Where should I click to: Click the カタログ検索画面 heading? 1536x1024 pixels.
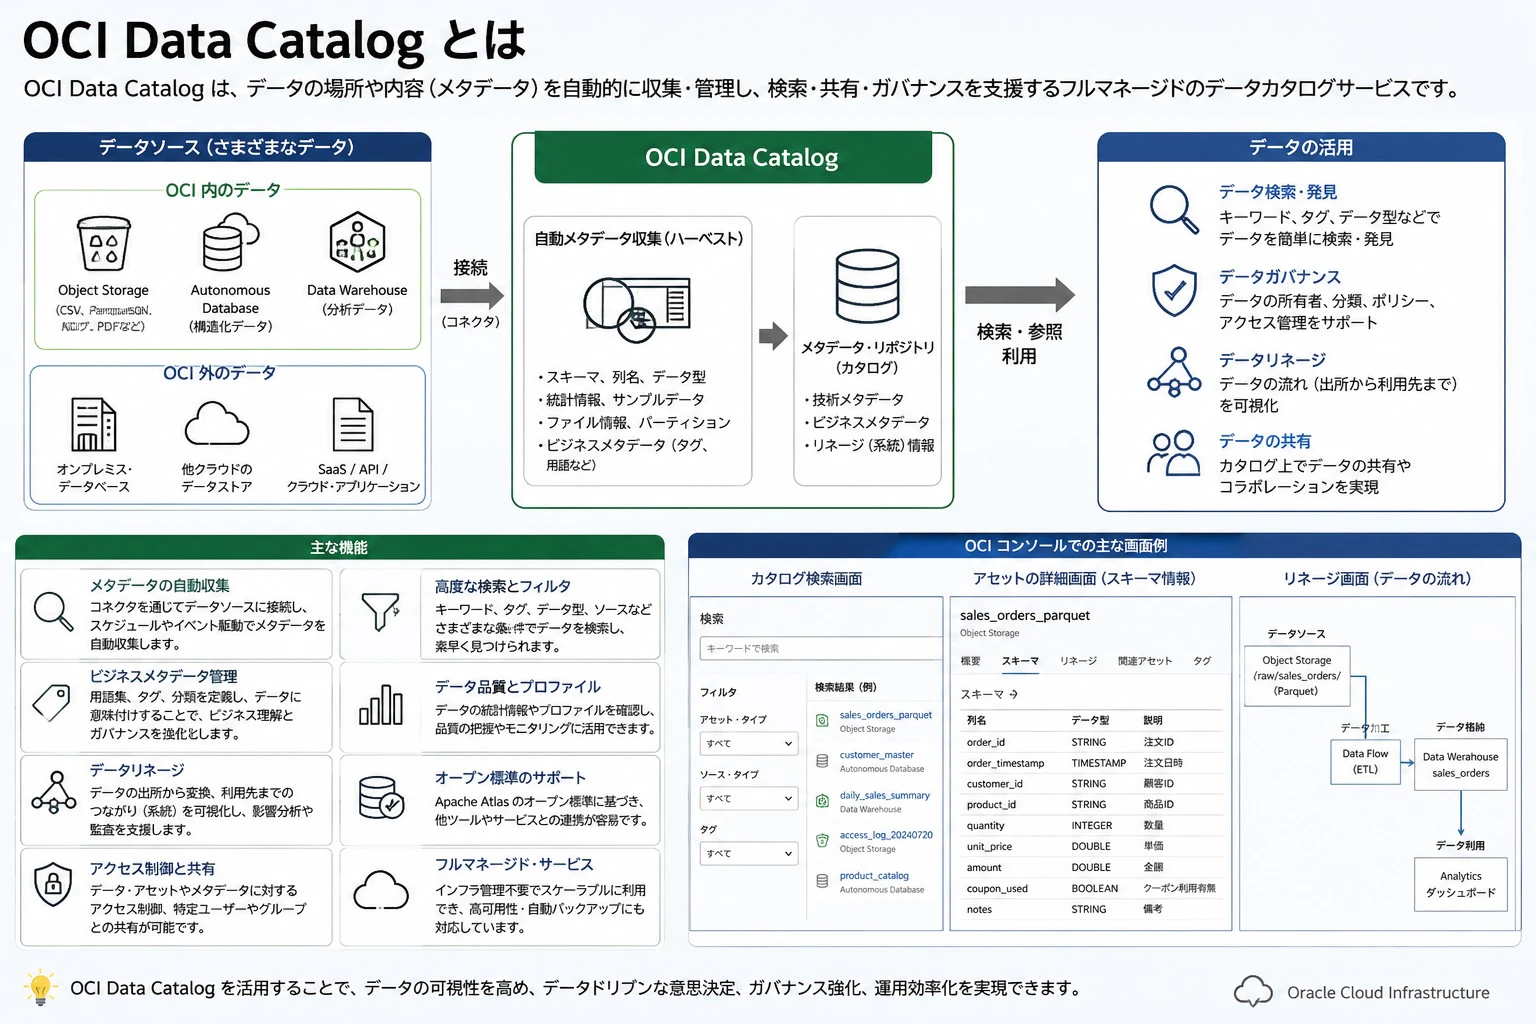click(806, 579)
